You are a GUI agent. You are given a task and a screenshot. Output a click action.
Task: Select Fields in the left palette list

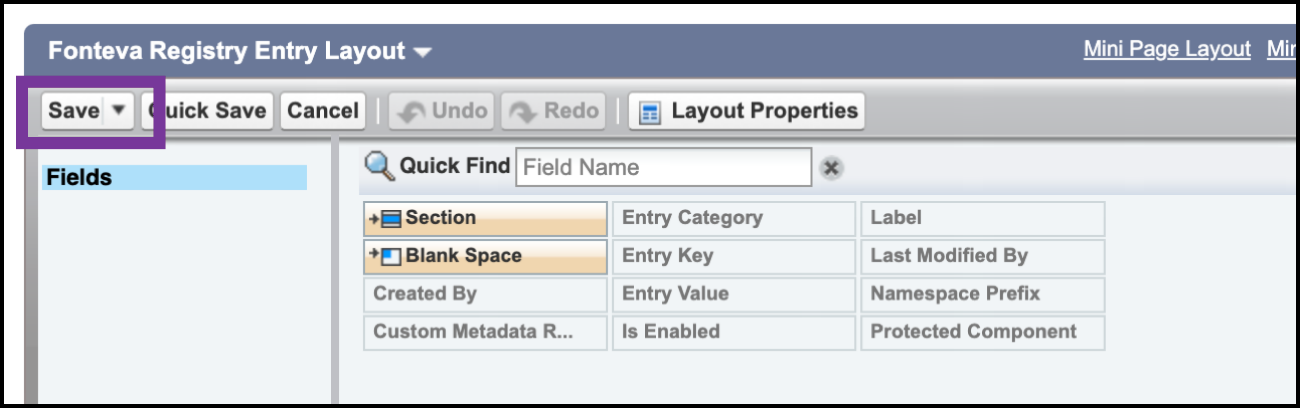coord(174,178)
